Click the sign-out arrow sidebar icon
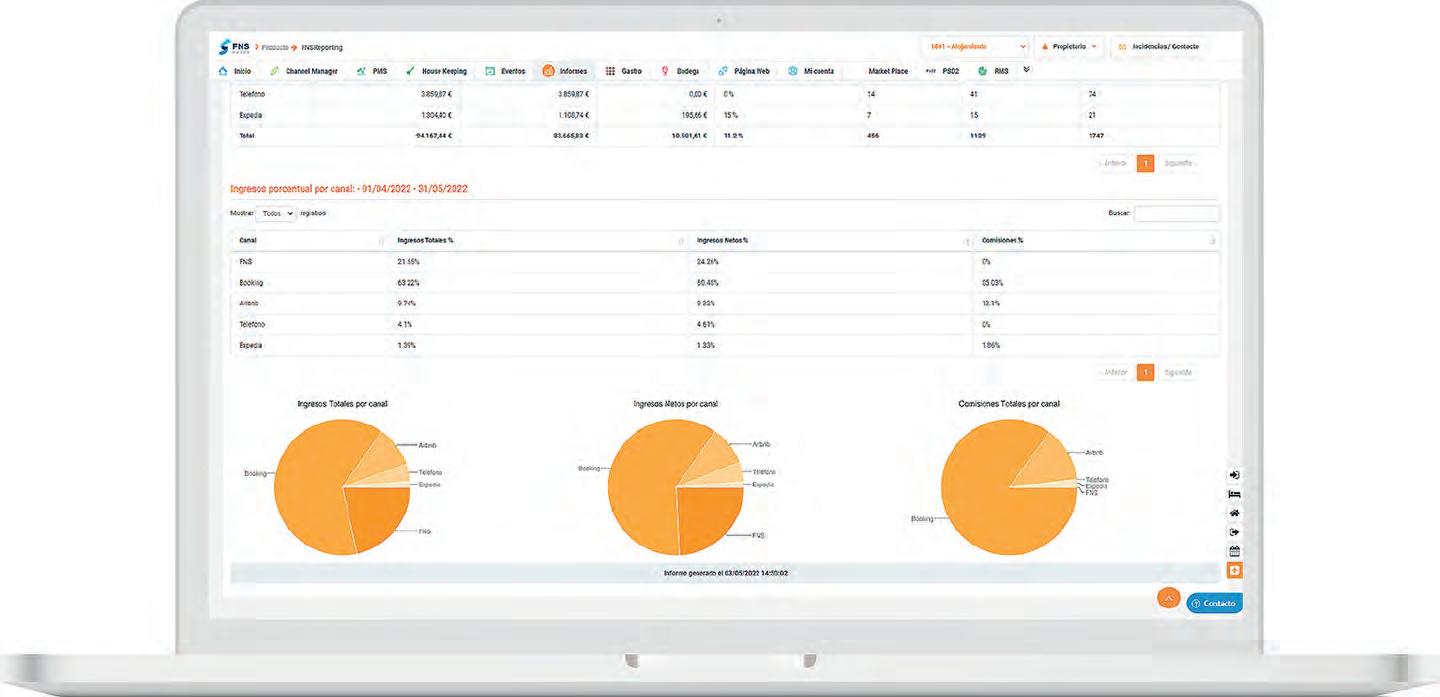 (x=1234, y=532)
